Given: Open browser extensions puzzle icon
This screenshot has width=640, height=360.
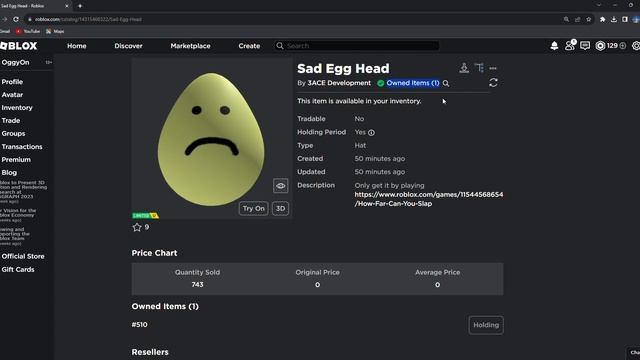Looking at the screenshot, I should [602, 19].
